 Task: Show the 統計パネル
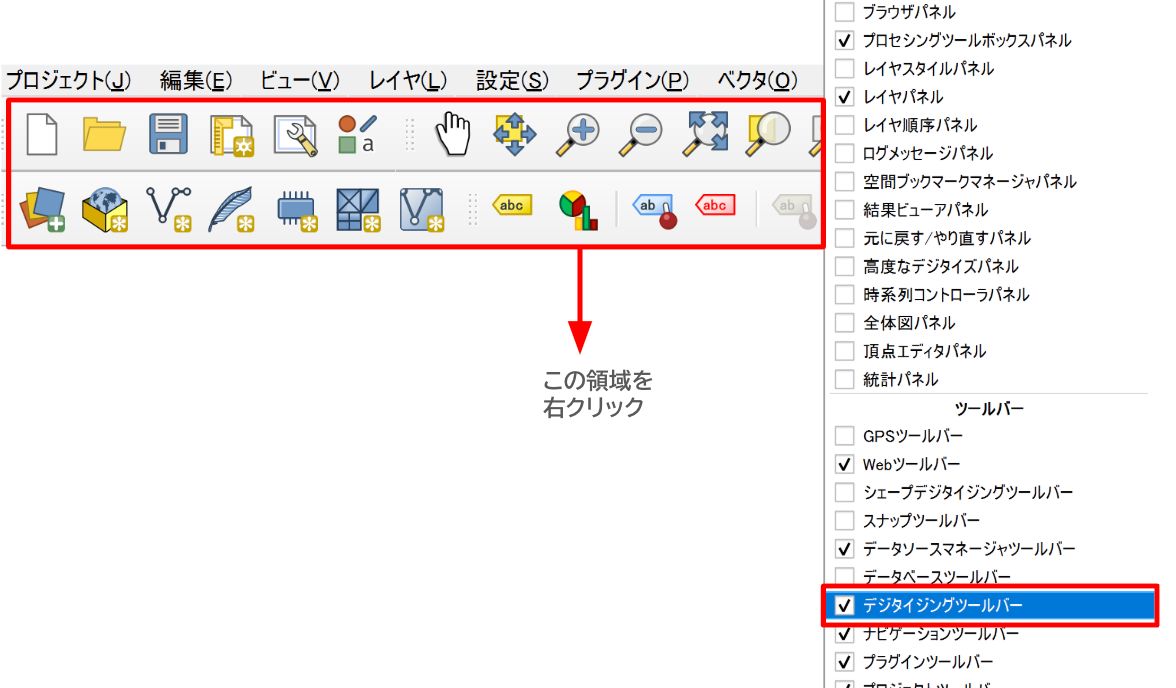844,379
